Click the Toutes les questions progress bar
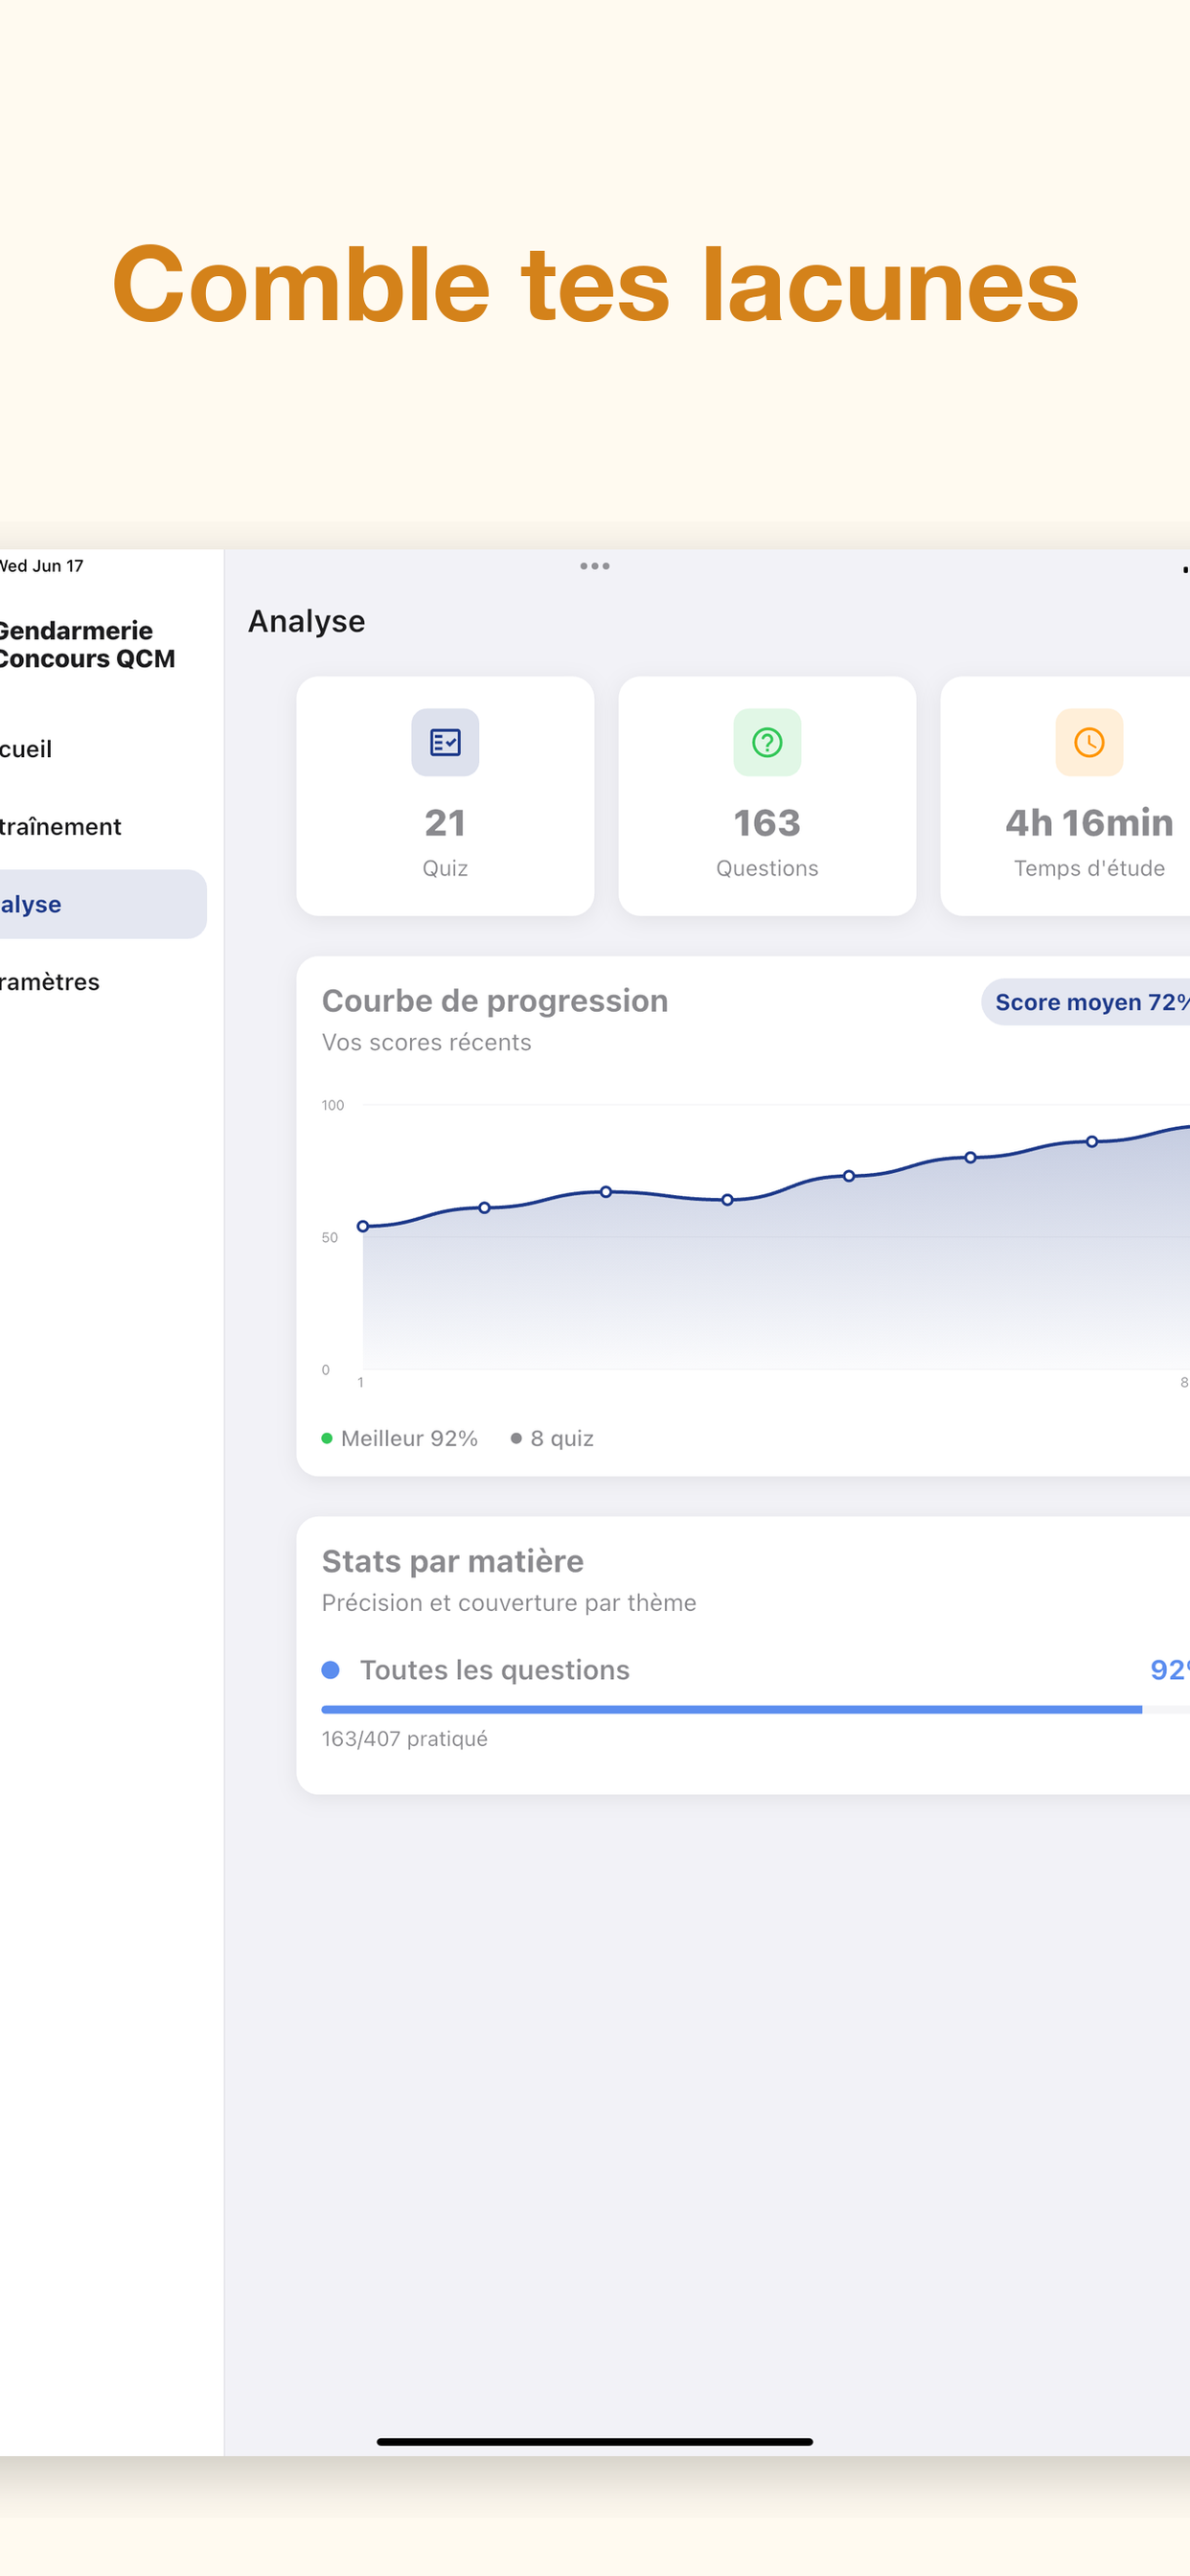This screenshot has height=2576, width=1190. pyautogui.click(x=755, y=1710)
